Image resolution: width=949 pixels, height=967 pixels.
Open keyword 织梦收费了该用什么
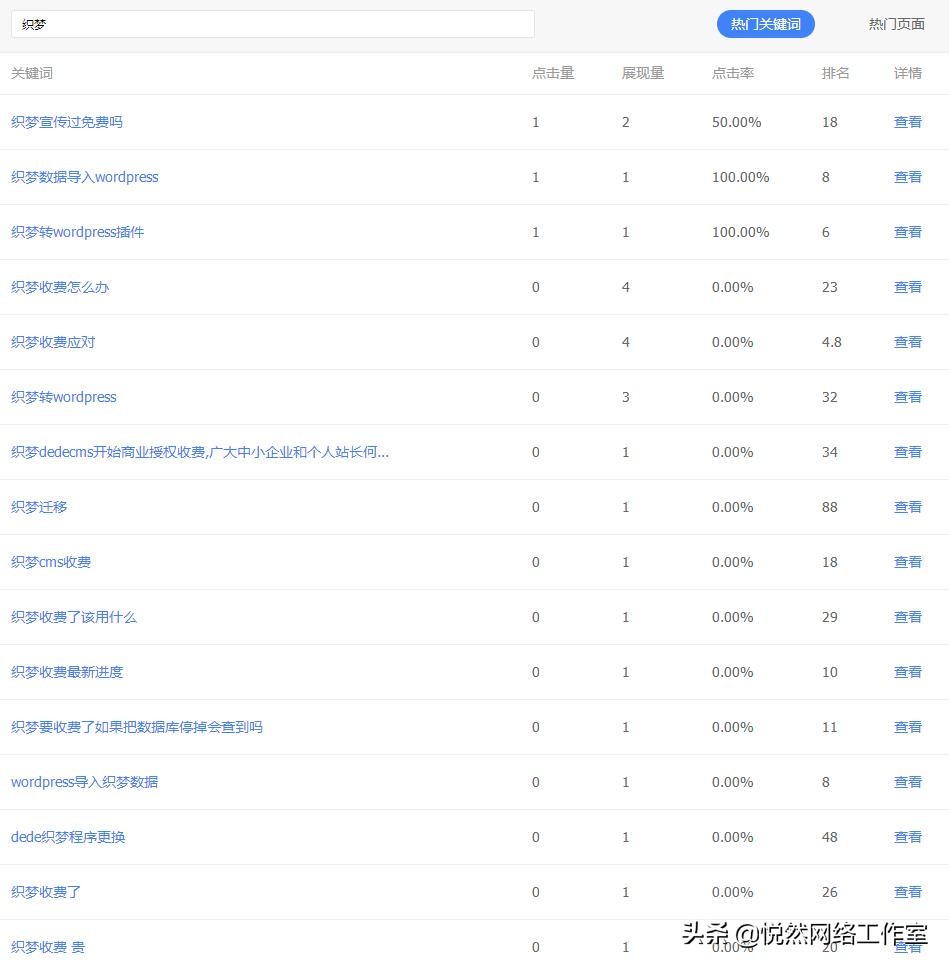73,617
